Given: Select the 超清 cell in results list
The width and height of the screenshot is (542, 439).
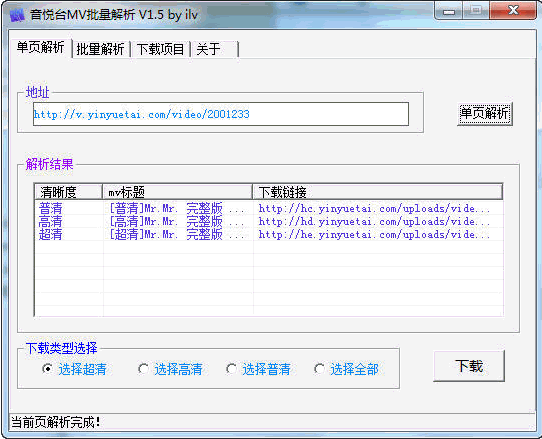Looking at the screenshot, I should tap(50, 235).
